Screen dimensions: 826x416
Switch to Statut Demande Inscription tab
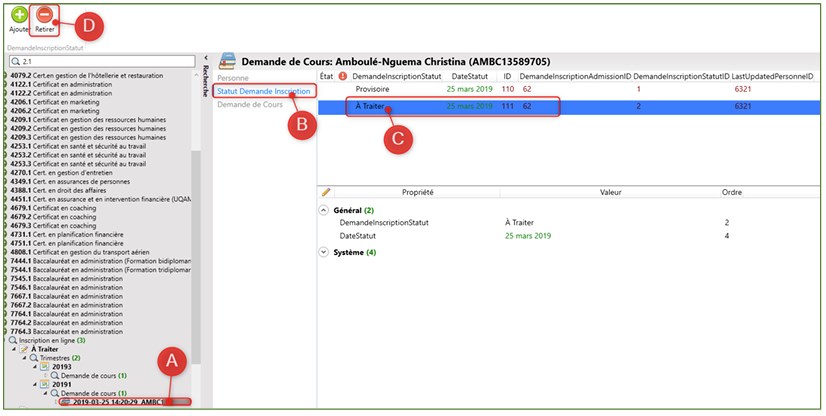(263, 91)
